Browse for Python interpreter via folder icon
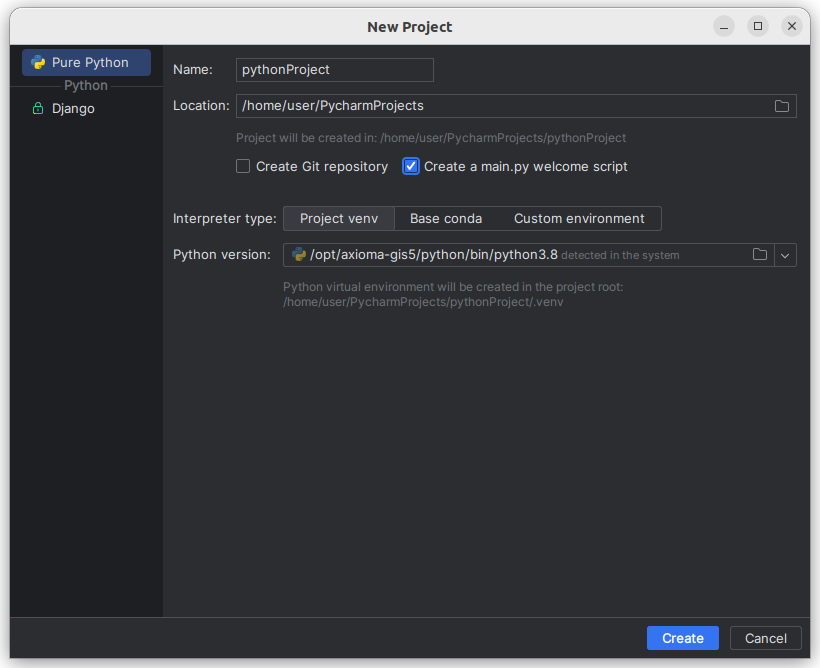This screenshot has width=820, height=668. tap(760, 255)
